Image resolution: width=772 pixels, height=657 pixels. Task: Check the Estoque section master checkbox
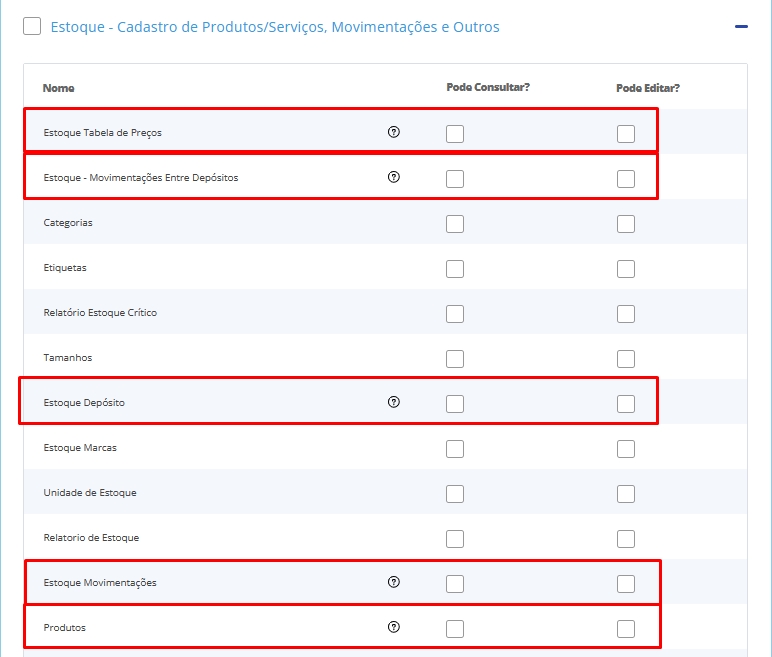pyautogui.click(x=32, y=27)
